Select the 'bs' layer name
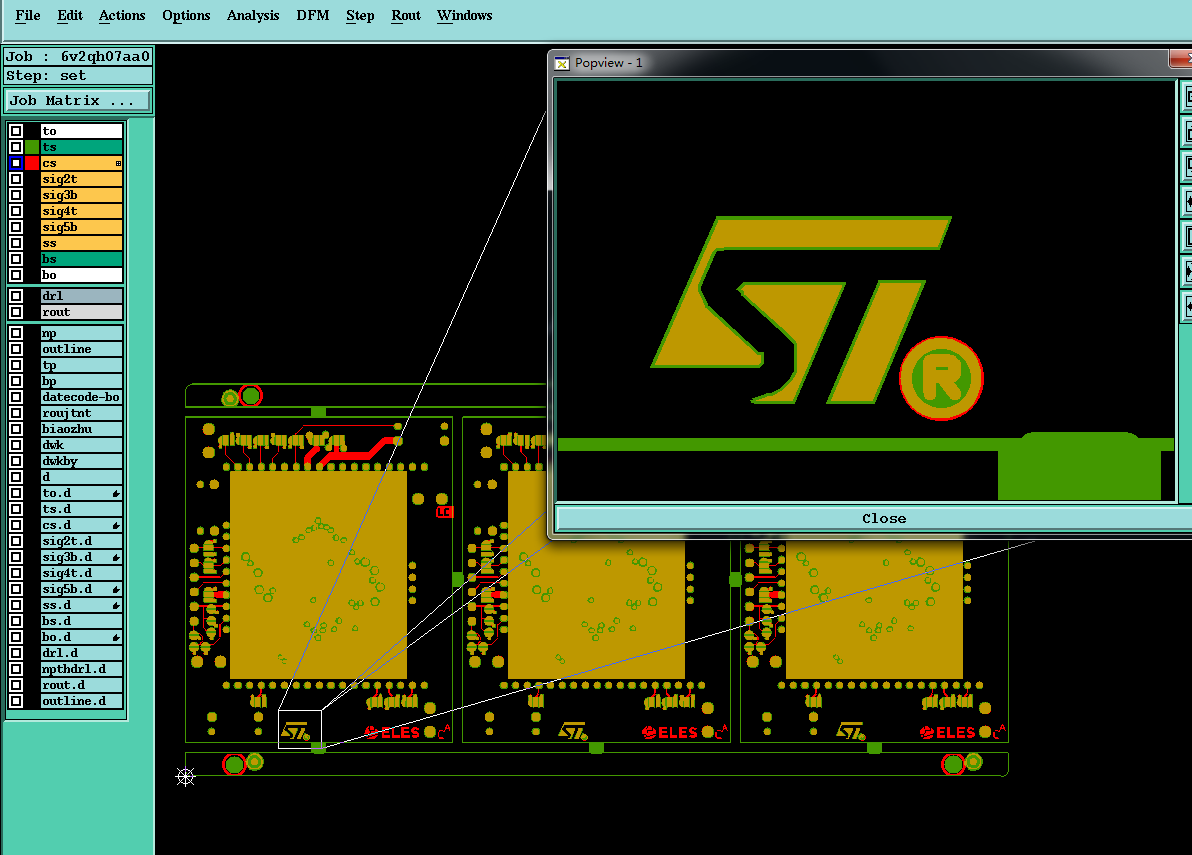Viewport: 1192px width, 855px height. (81, 258)
